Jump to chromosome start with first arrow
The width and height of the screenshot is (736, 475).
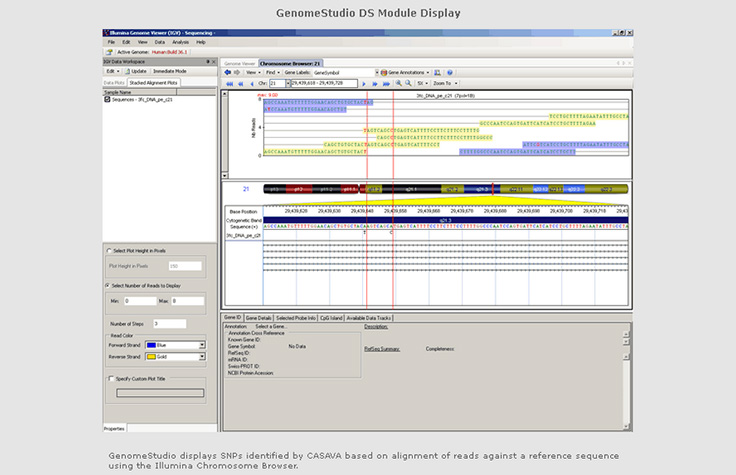[229, 83]
